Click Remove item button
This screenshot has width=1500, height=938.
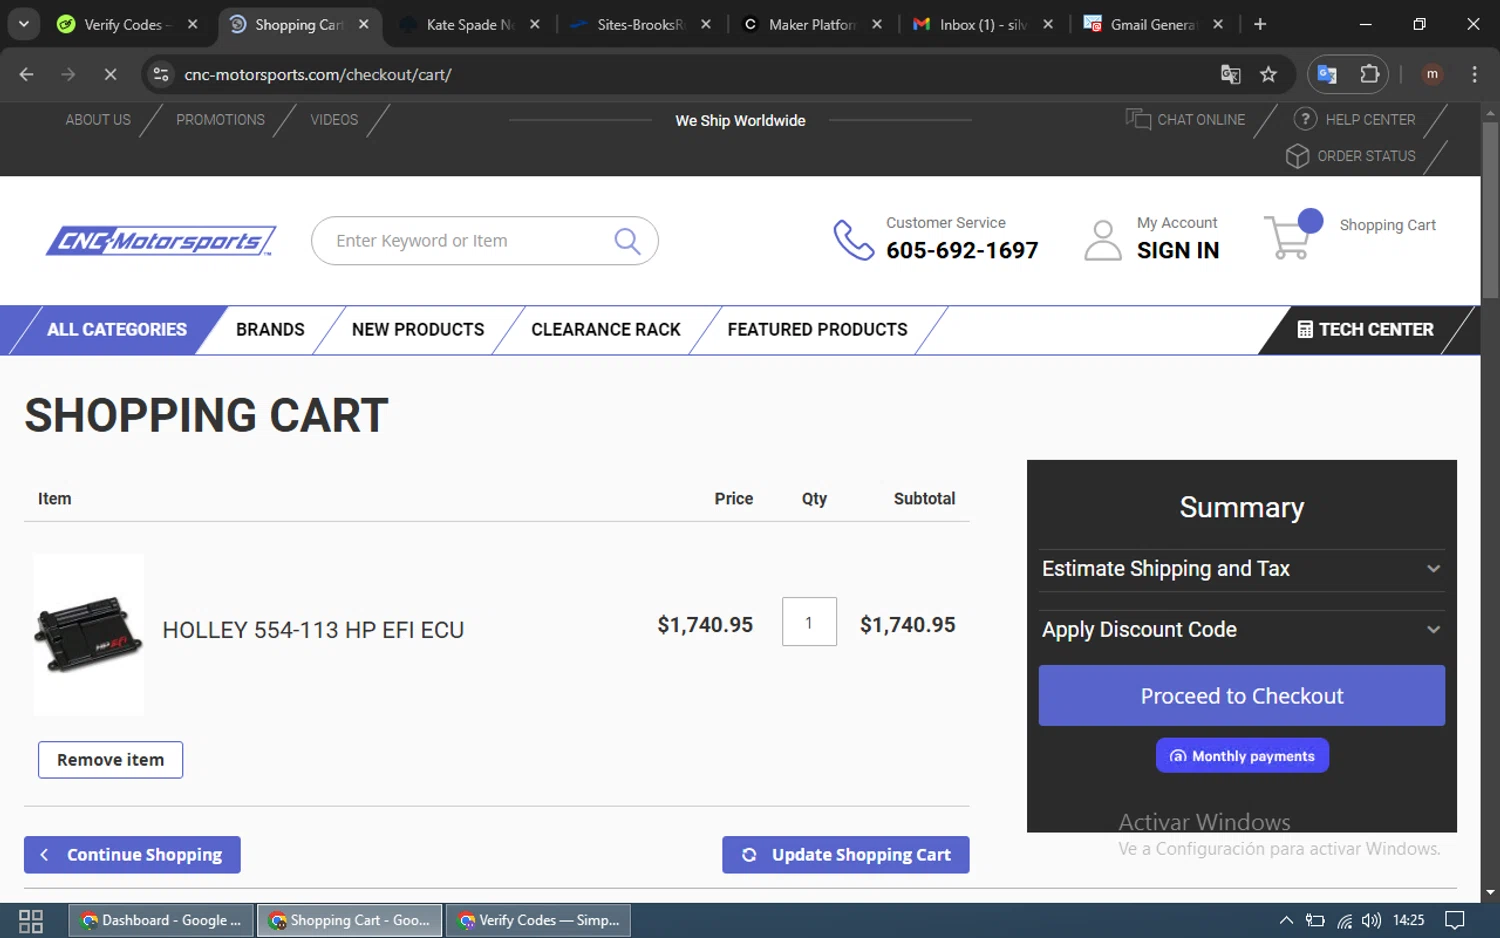click(x=110, y=760)
